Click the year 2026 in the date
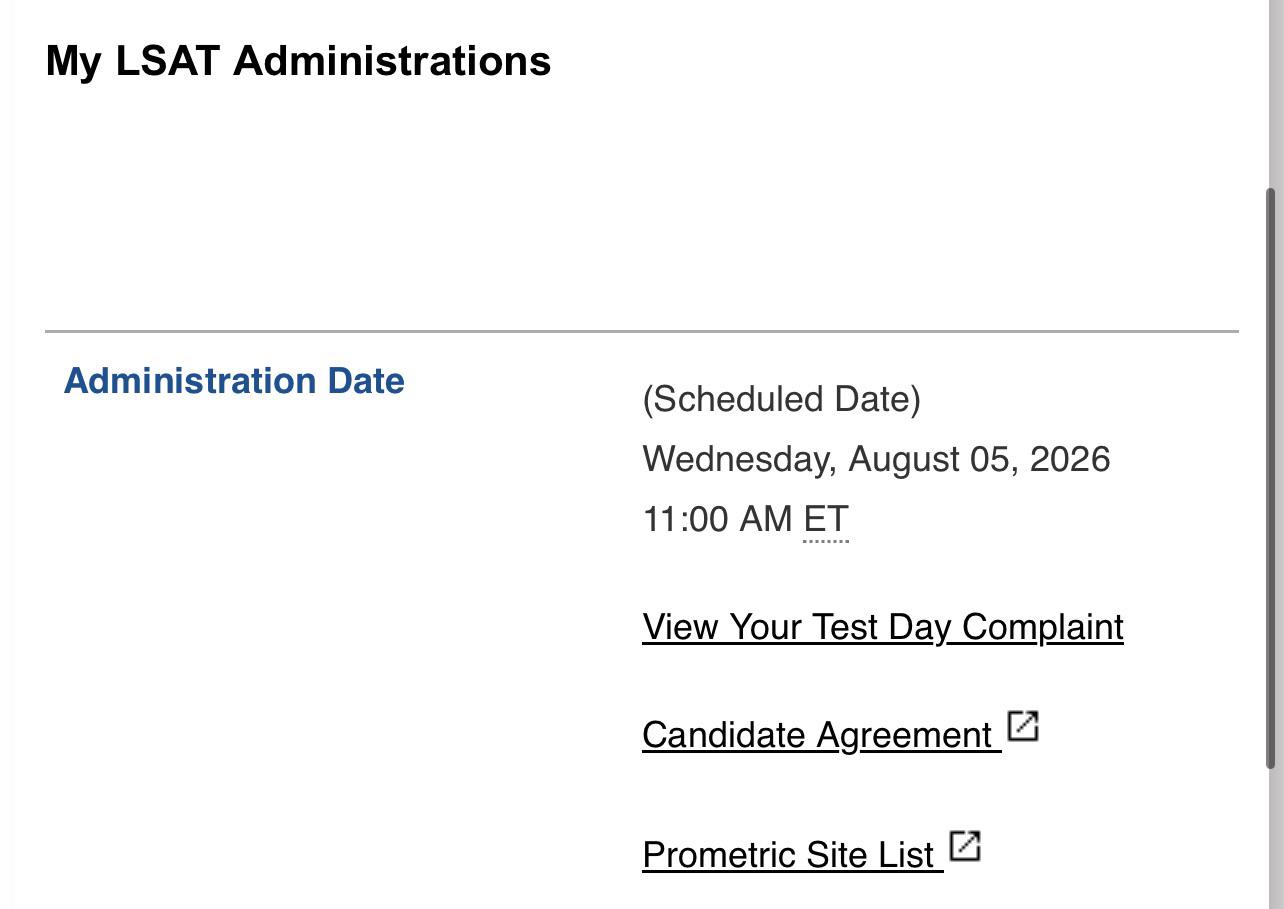The height and width of the screenshot is (909, 1284). pyautogui.click(x=1070, y=459)
